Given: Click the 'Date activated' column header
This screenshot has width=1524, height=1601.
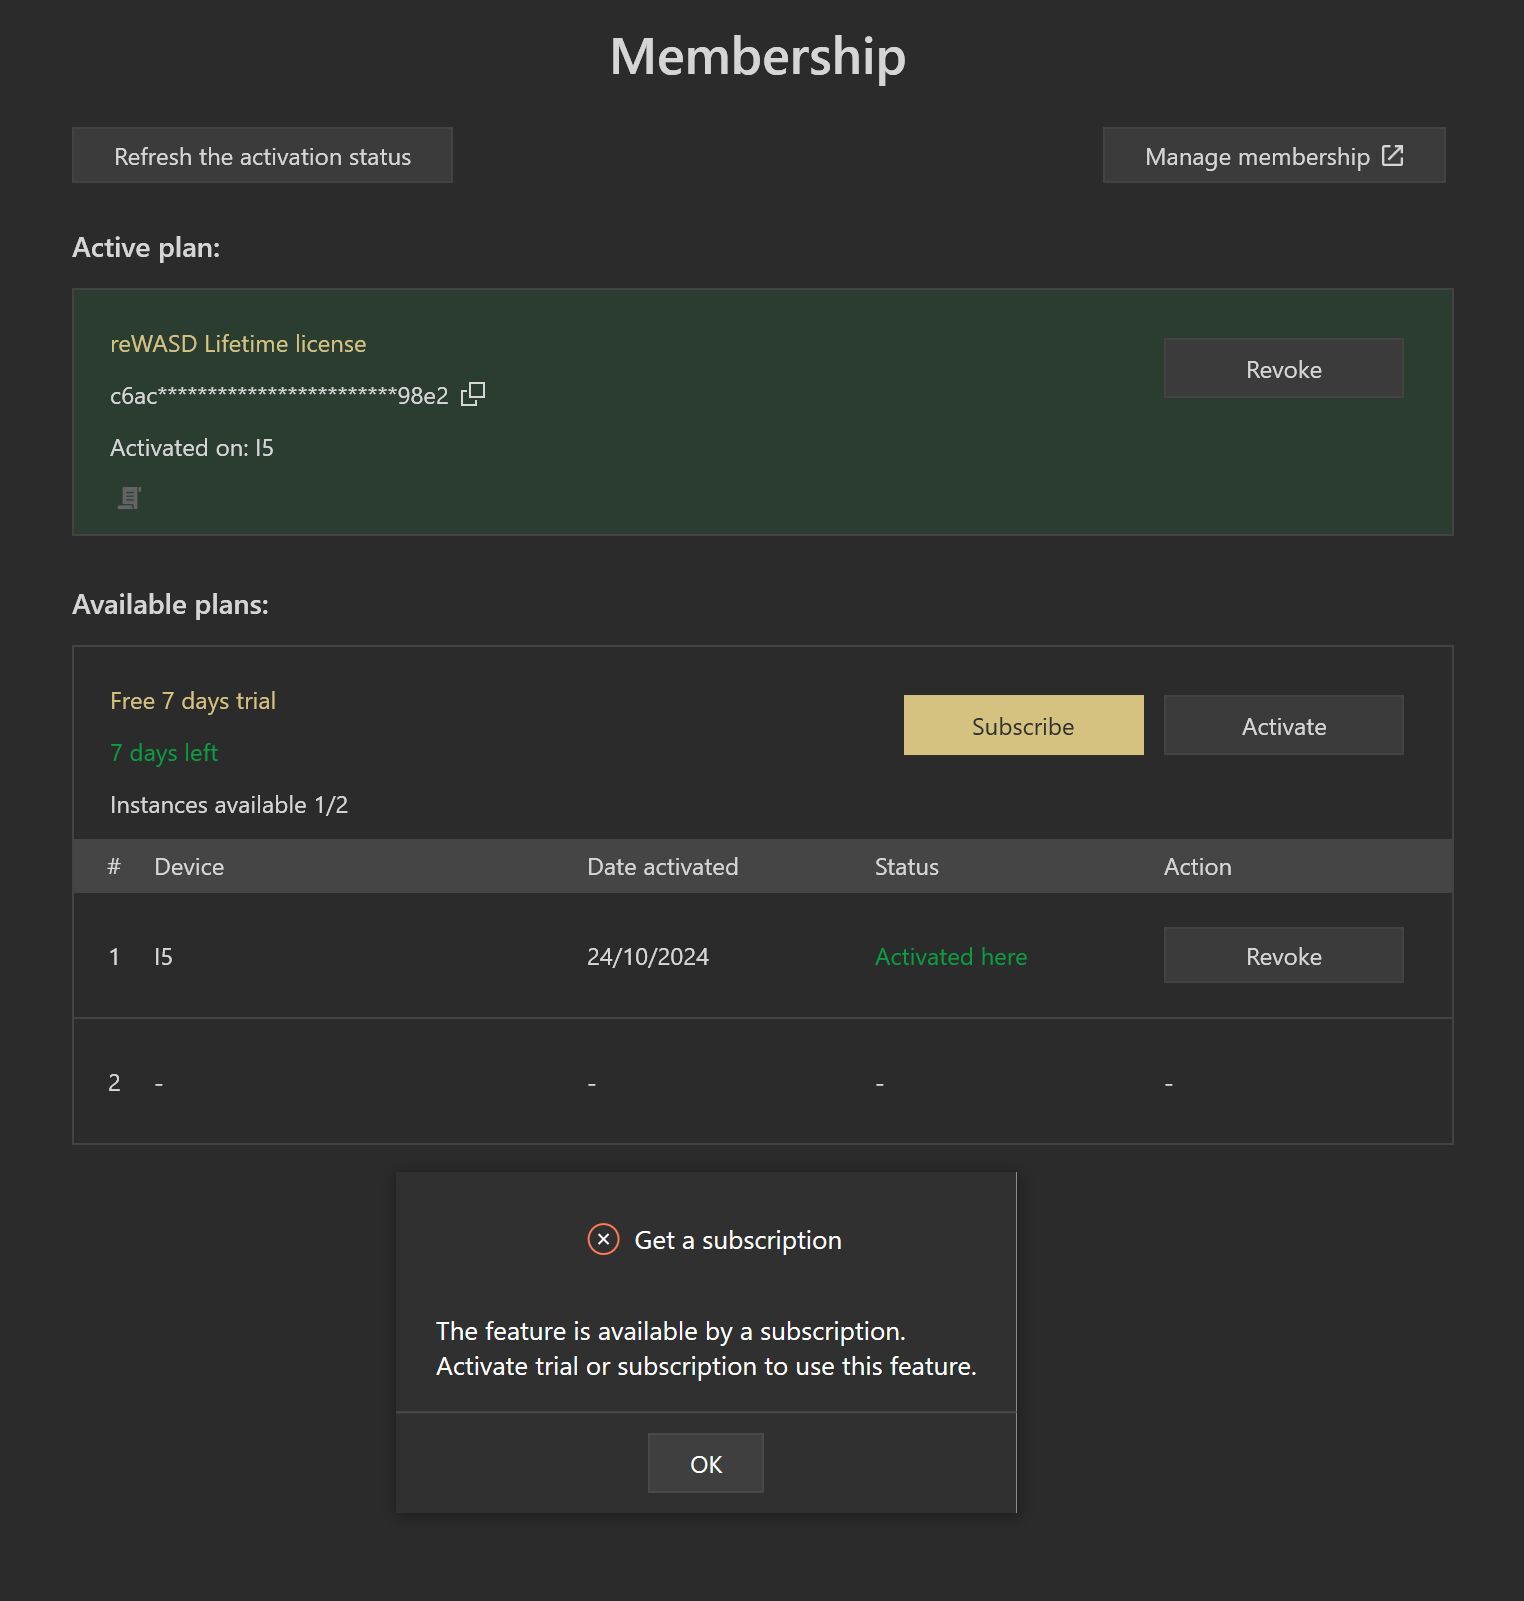Looking at the screenshot, I should point(663,867).
